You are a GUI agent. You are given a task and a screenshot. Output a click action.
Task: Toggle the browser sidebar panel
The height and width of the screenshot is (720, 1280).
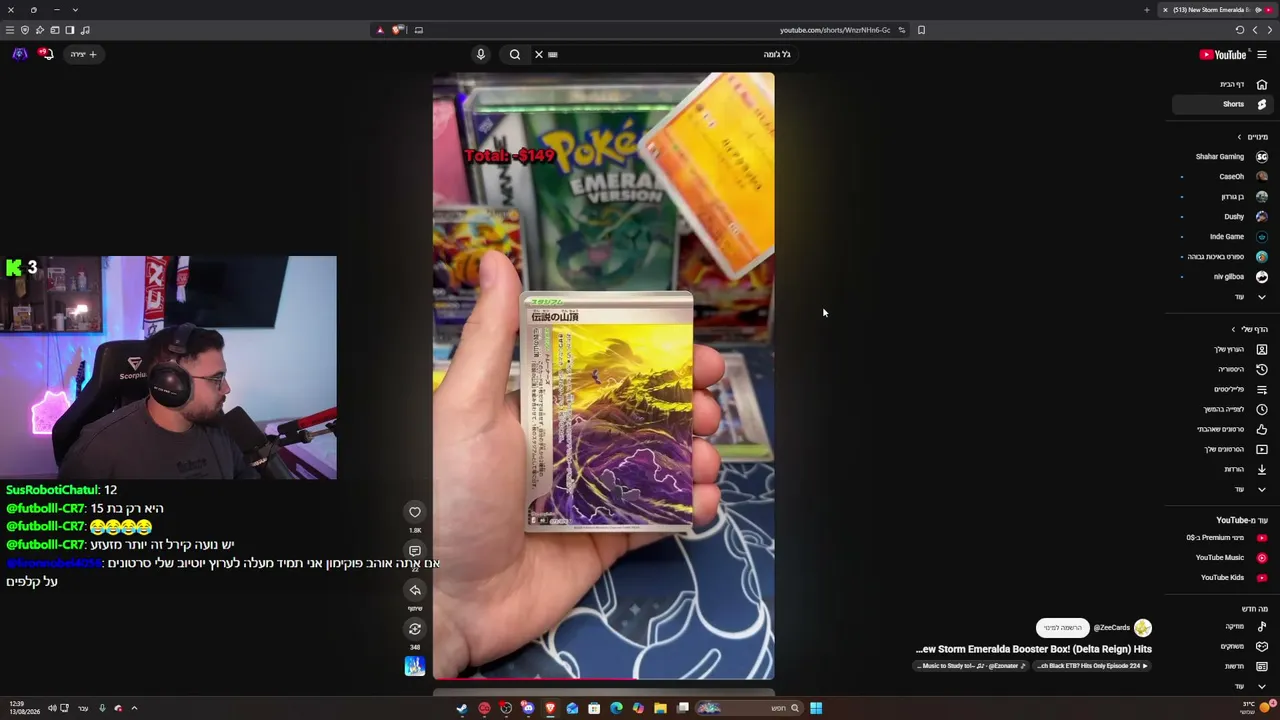click(70, 30)
